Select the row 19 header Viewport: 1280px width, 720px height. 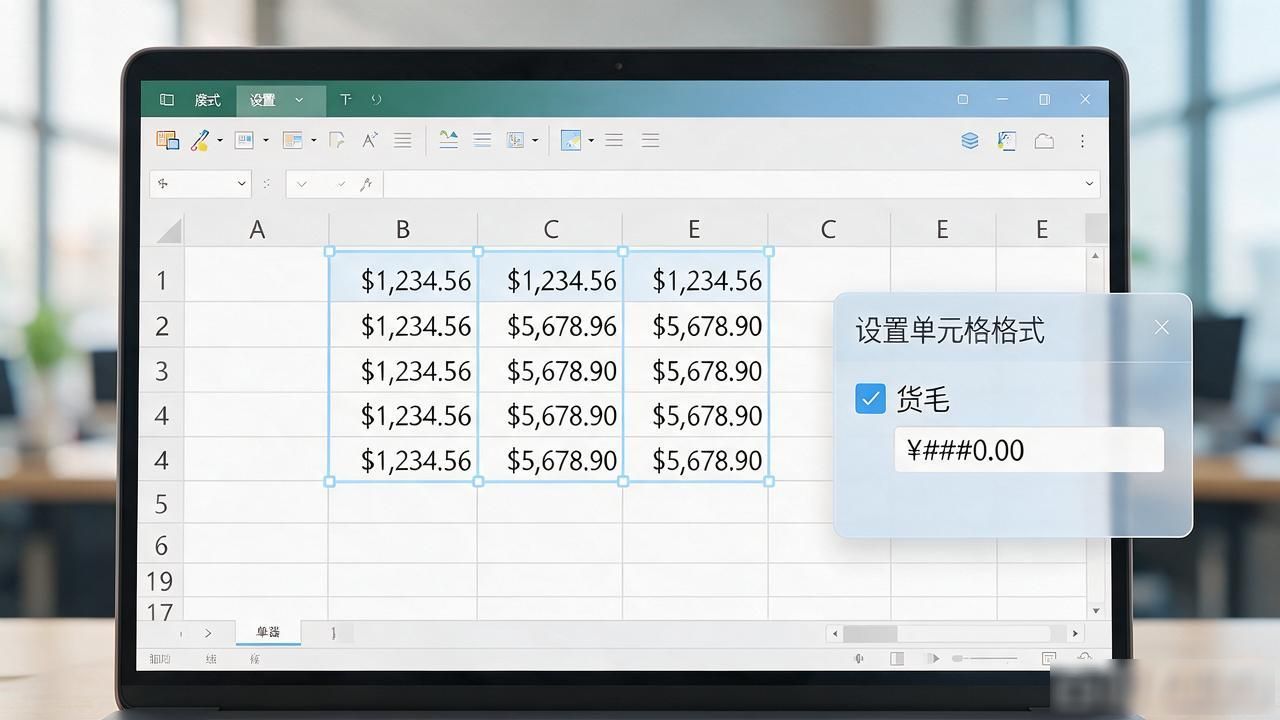(160, 581)
